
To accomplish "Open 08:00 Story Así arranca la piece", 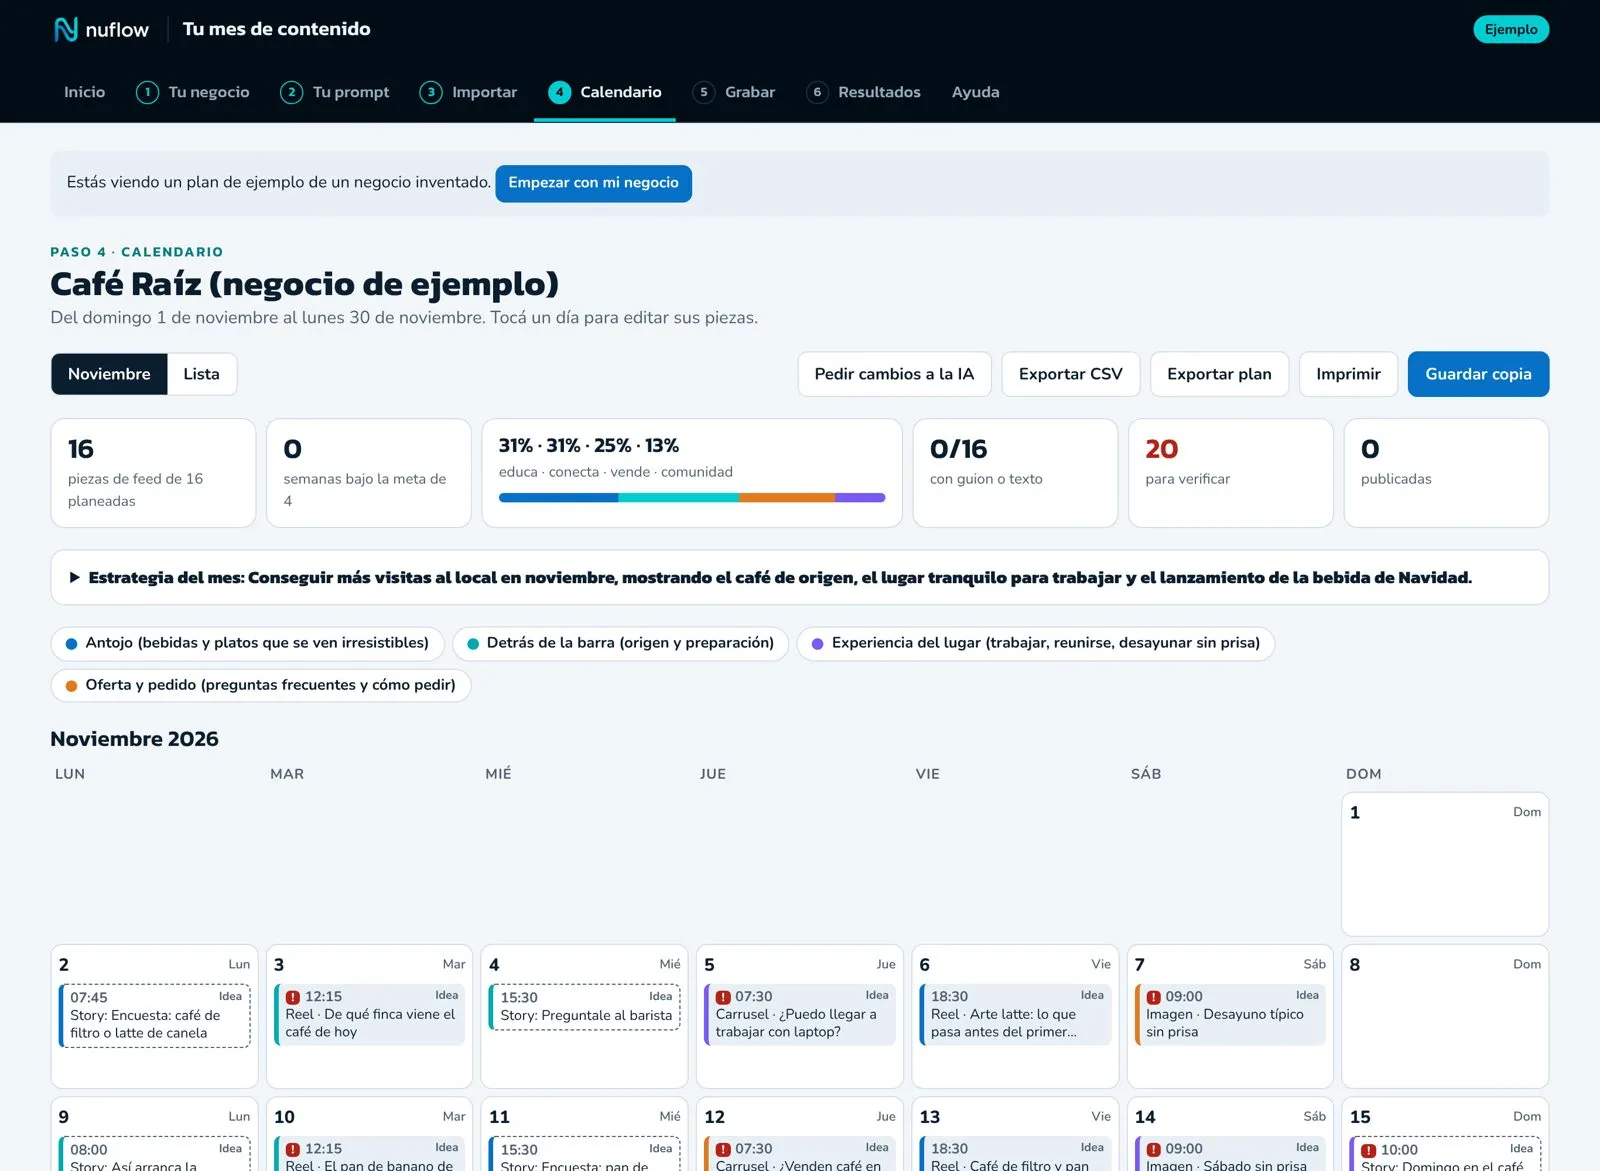I will [x=155, y=1154].
